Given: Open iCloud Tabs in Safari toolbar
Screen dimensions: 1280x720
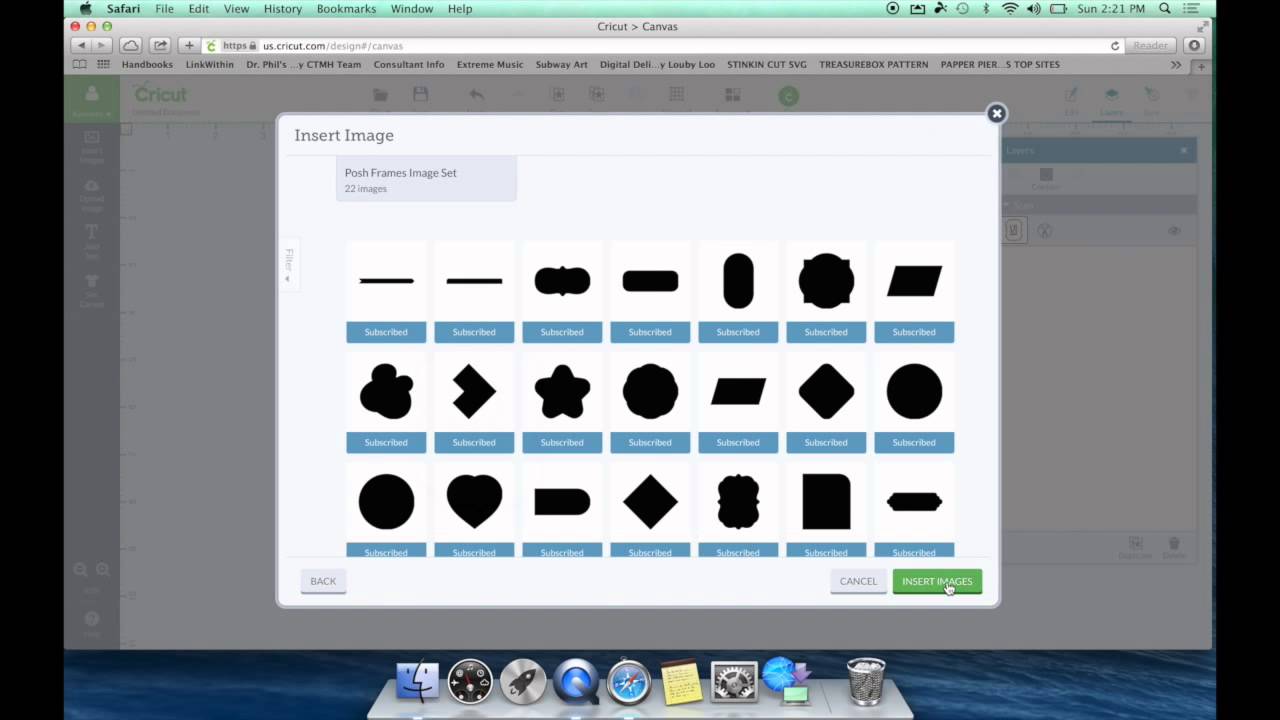Looking at the screenshot, I should pos(130,46).
